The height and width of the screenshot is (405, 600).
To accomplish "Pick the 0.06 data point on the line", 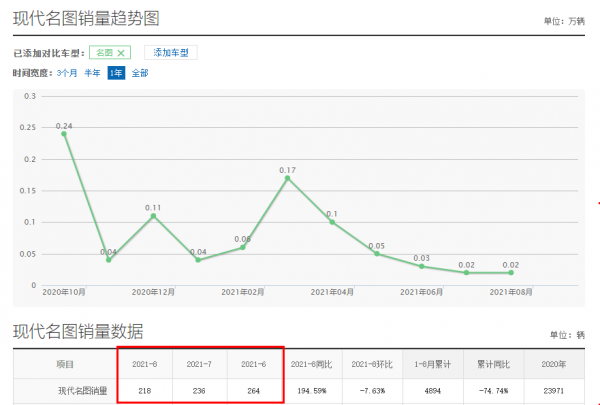I will [243, 247].
